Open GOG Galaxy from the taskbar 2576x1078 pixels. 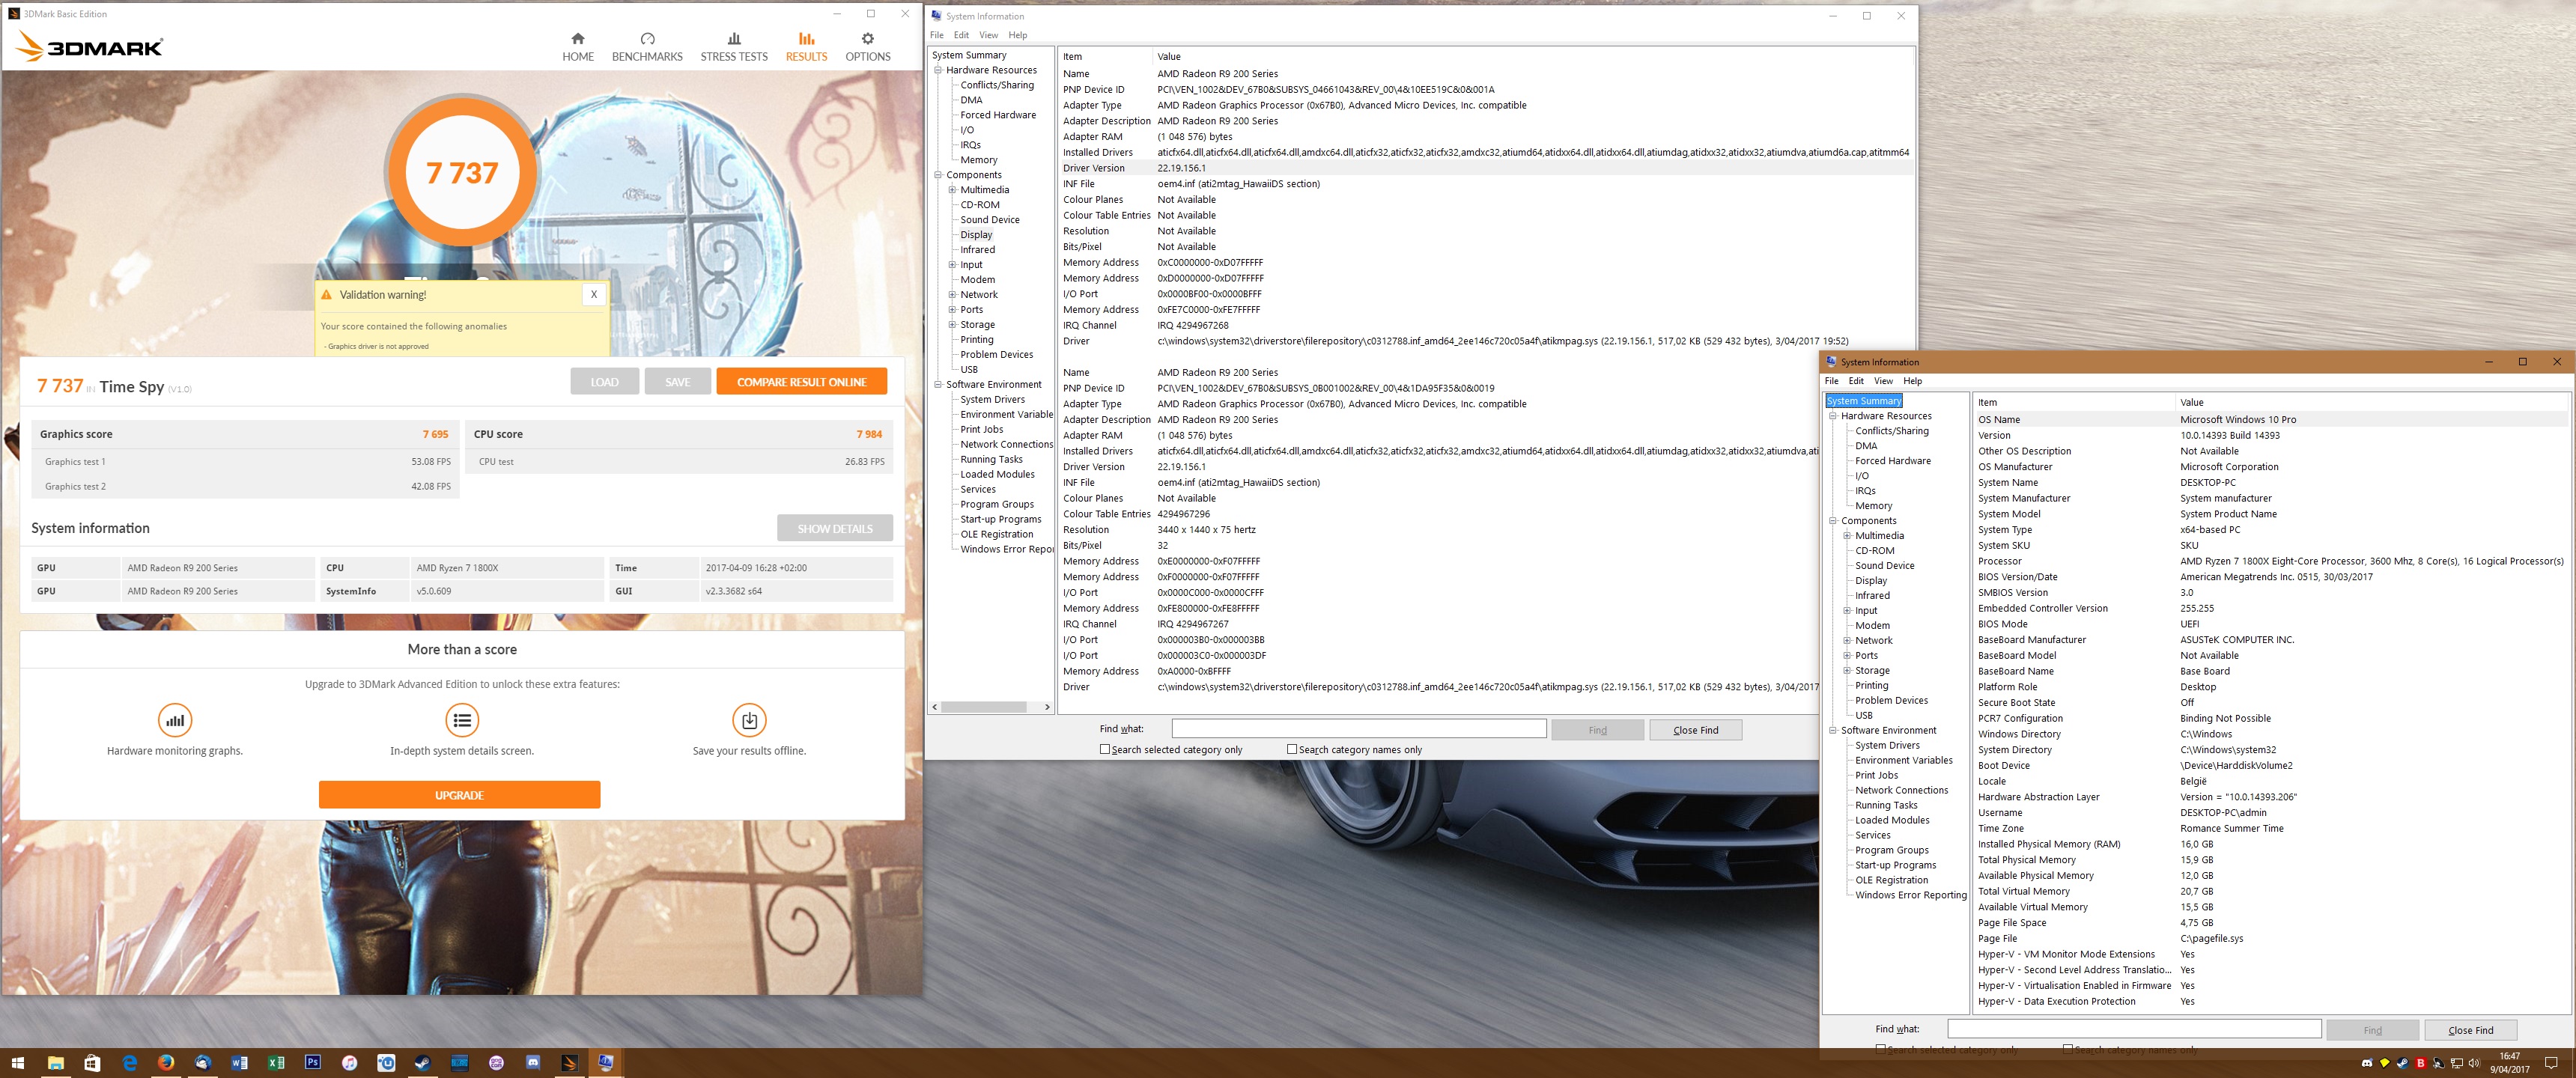[496, 1063]
